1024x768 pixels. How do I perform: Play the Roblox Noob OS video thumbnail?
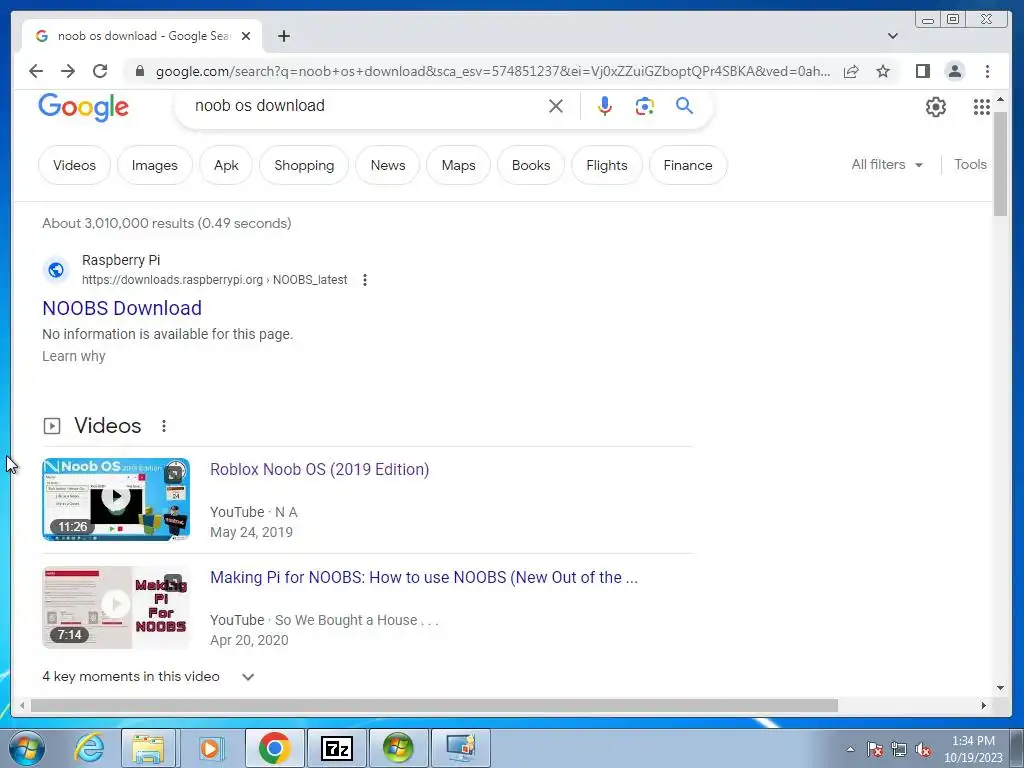point(116,499)
